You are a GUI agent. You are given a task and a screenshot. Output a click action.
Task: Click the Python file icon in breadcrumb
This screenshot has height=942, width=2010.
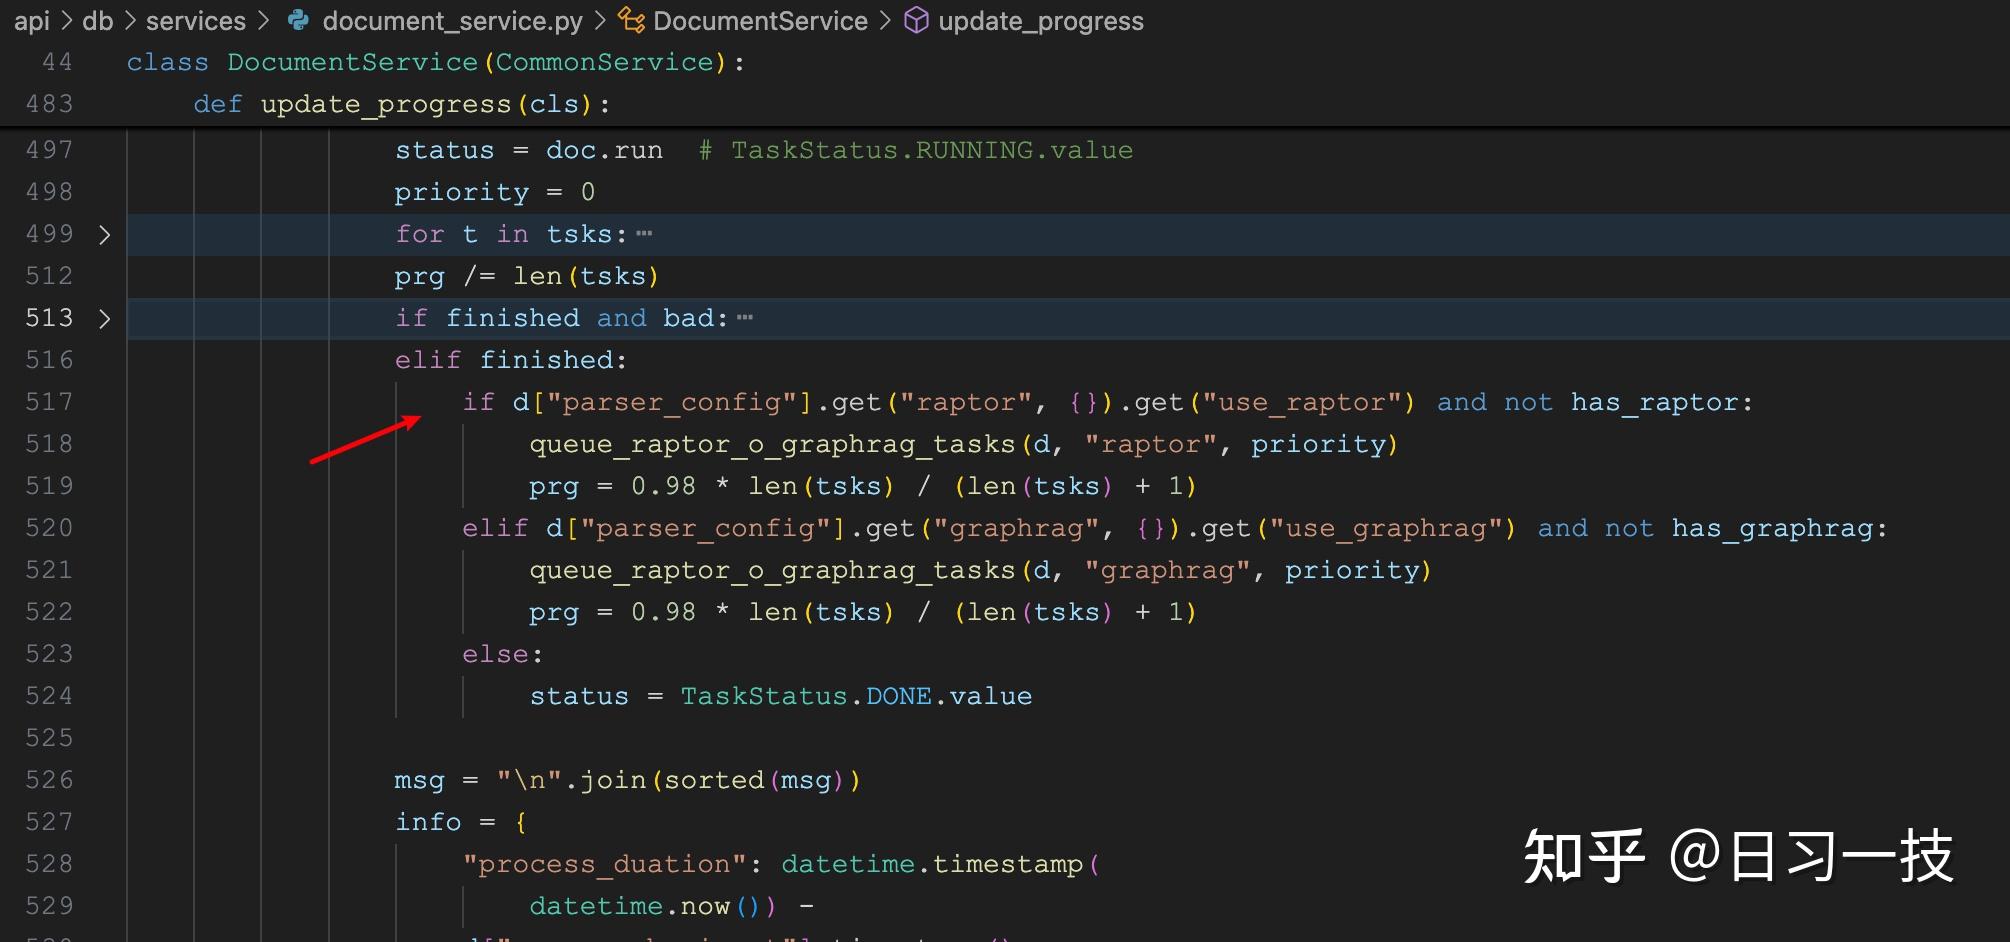click(297, 20)
